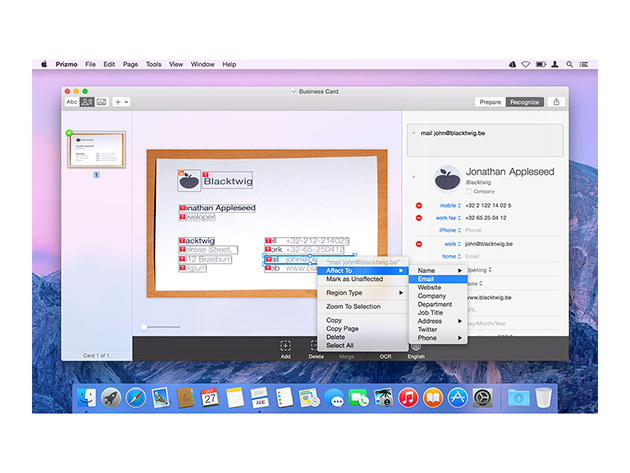Click the Share icon in the toolbar
The image size is (630, 473).
tap(556, 102)
